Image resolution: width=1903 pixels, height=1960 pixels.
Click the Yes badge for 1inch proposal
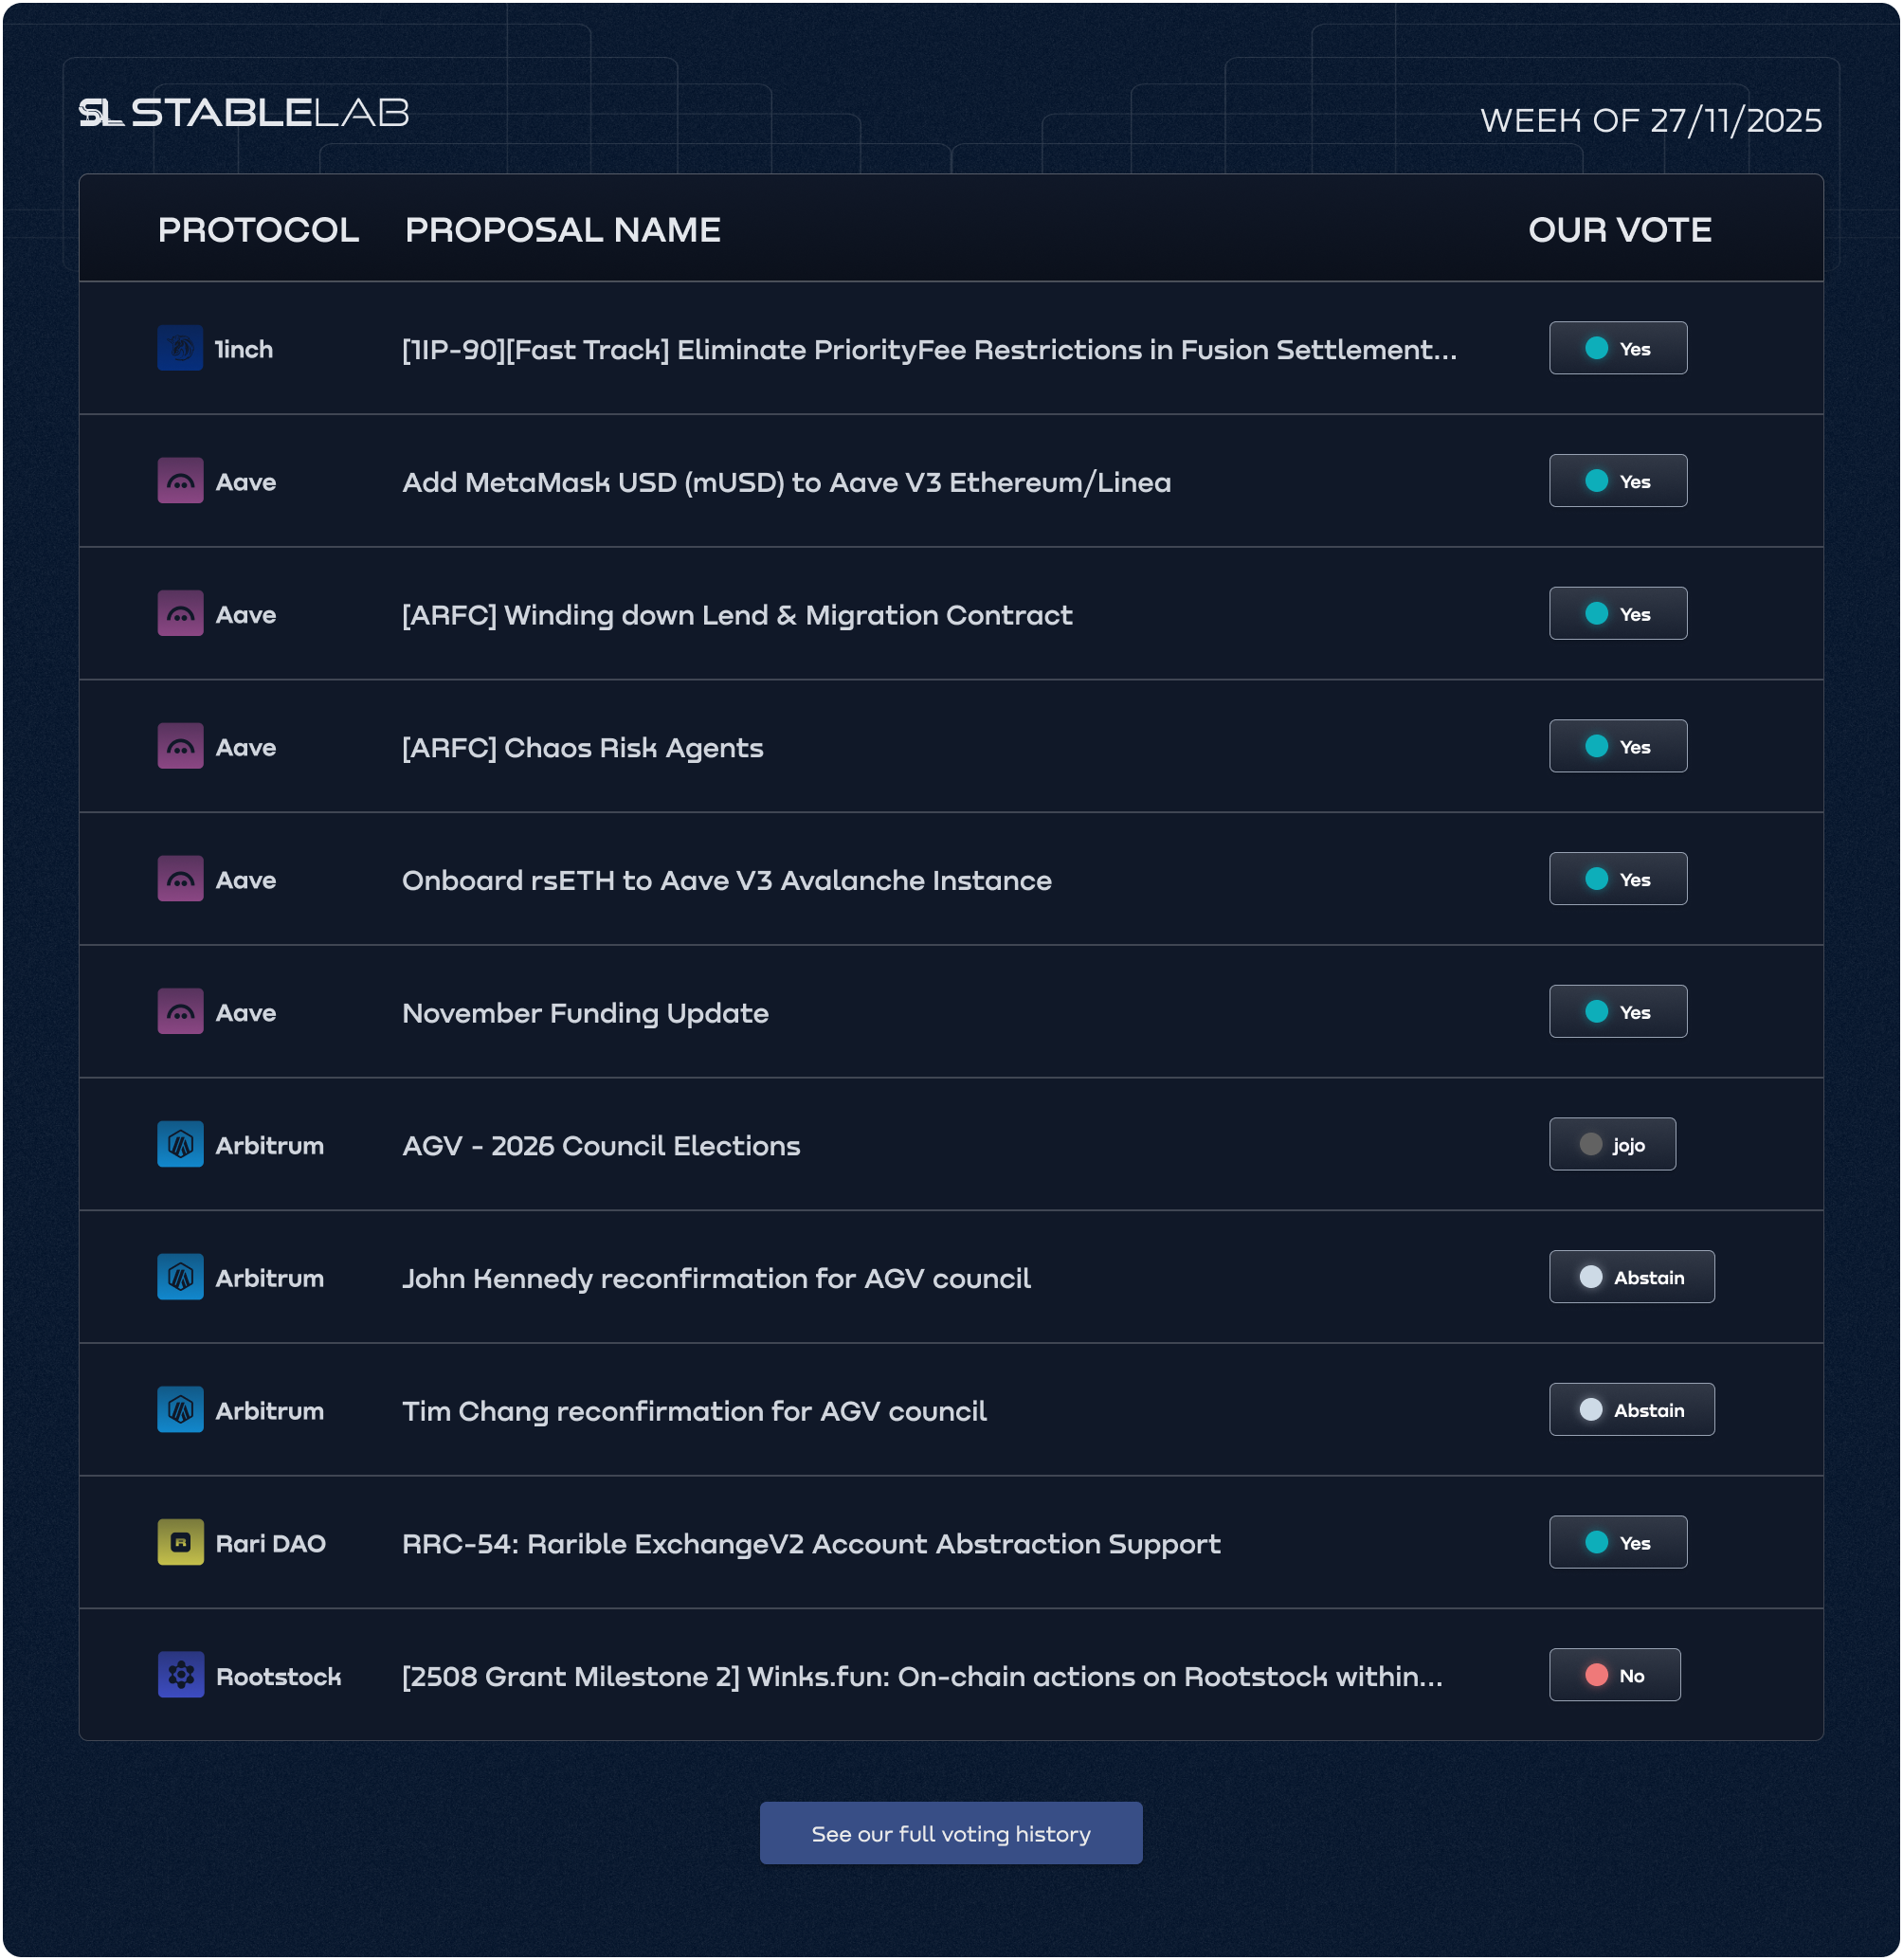pos(1618,348)
